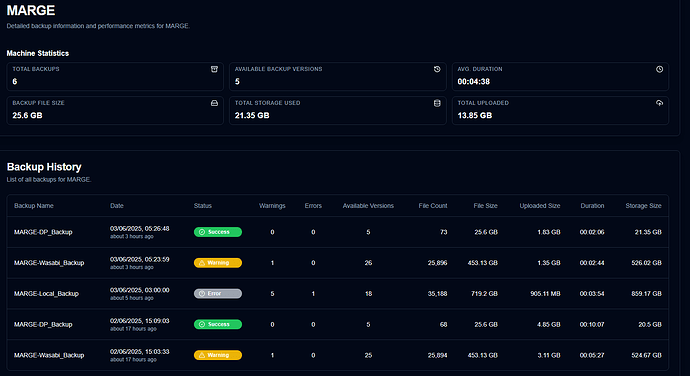690x376 pixels.
Task: Click the Available Versions column header
Action: coord(368,206)
